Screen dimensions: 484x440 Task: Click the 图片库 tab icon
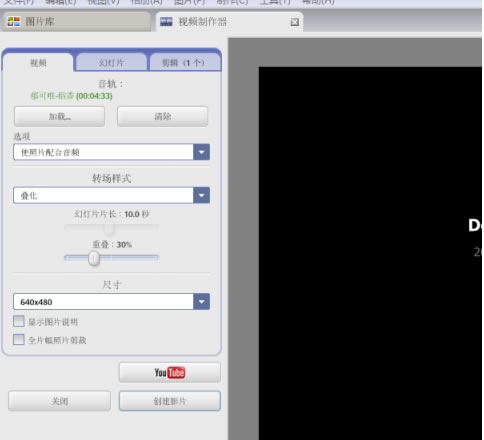(x=14, y=22)
